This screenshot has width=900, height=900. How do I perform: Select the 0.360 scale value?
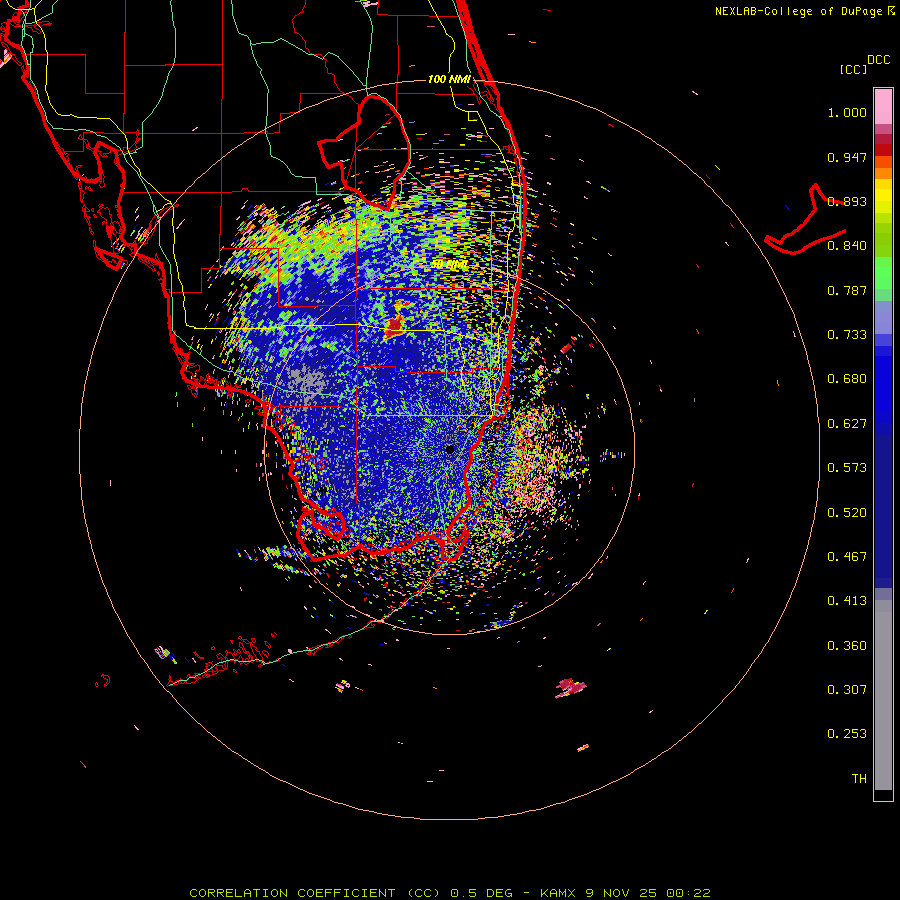click(847, 646)
